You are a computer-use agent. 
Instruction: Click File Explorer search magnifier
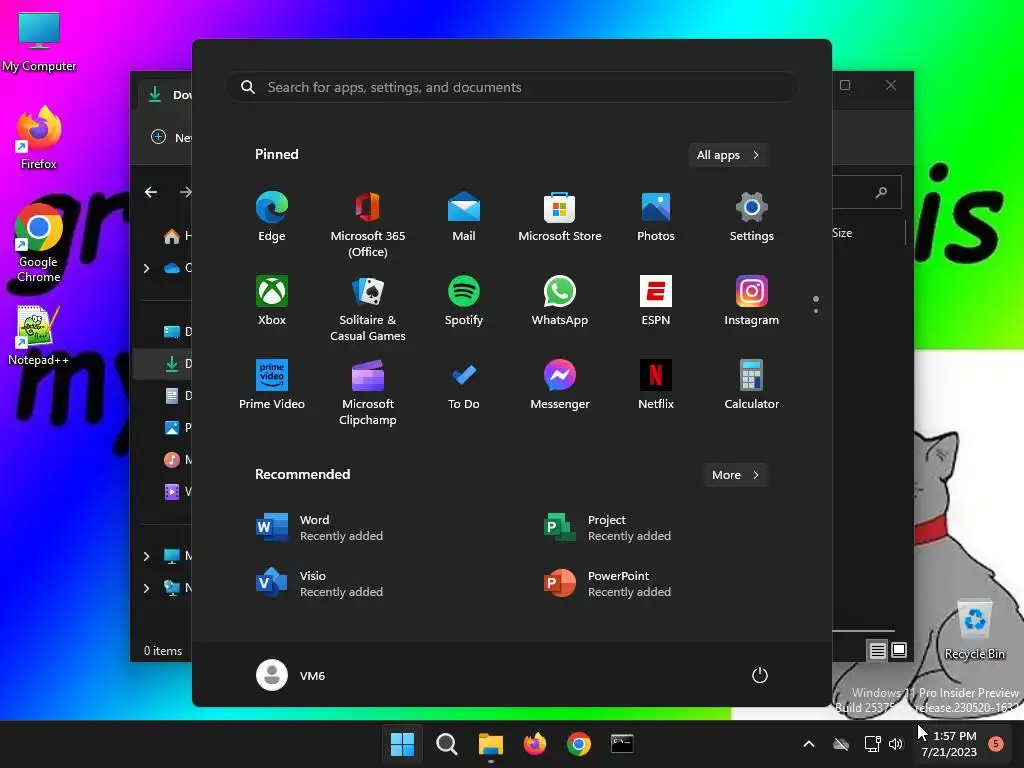882,192
